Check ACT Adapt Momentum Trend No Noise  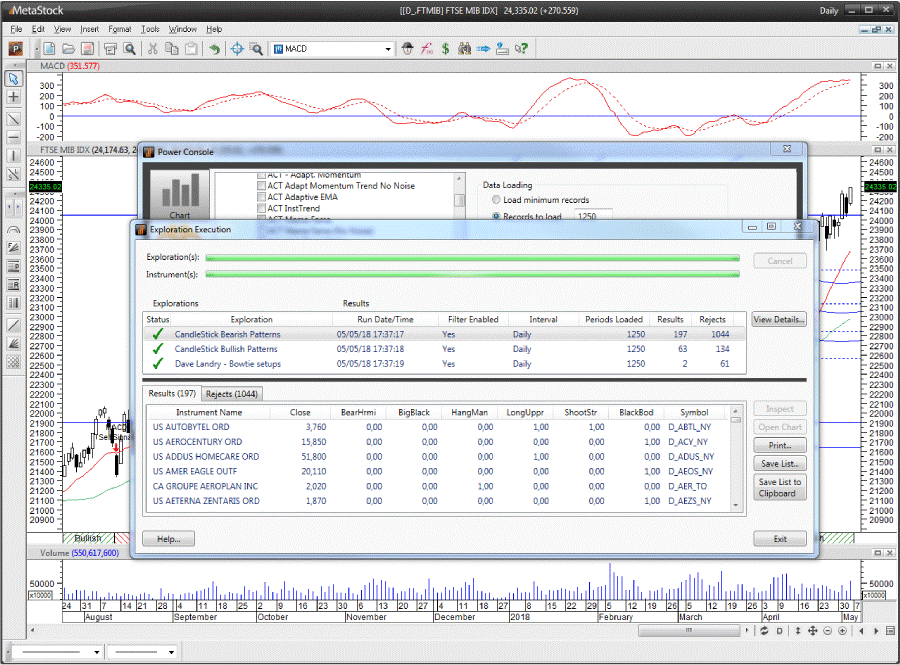click(x=261, y=186)
